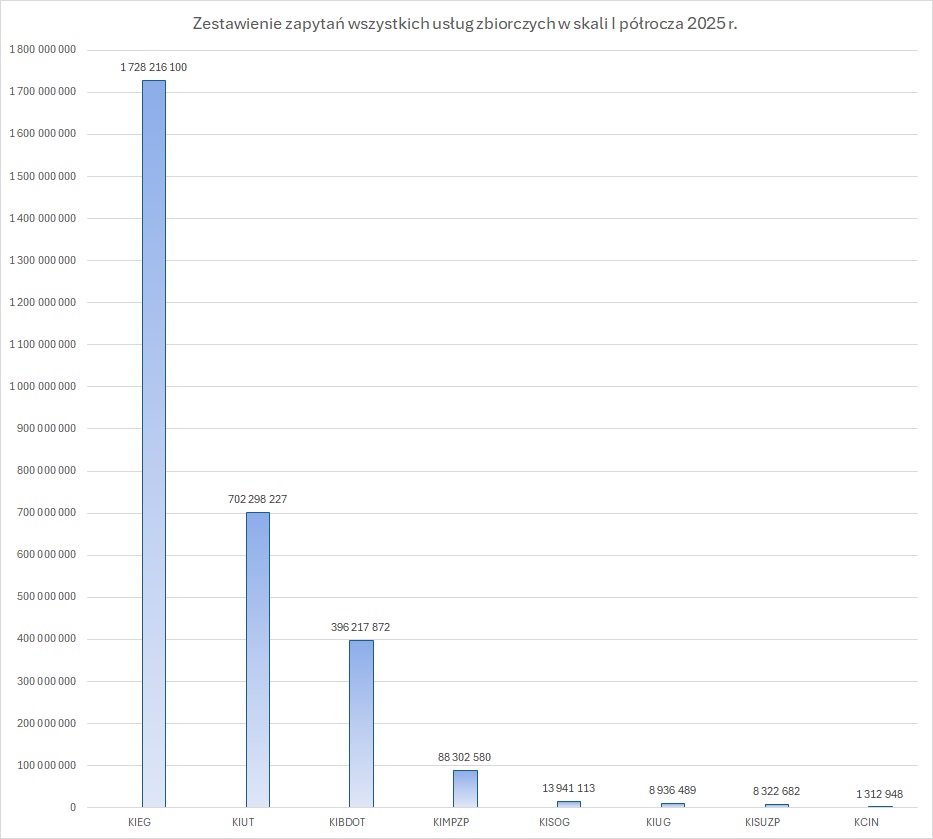Select data label 702 298 227
The image size is (933, 839).
(257, 499)
